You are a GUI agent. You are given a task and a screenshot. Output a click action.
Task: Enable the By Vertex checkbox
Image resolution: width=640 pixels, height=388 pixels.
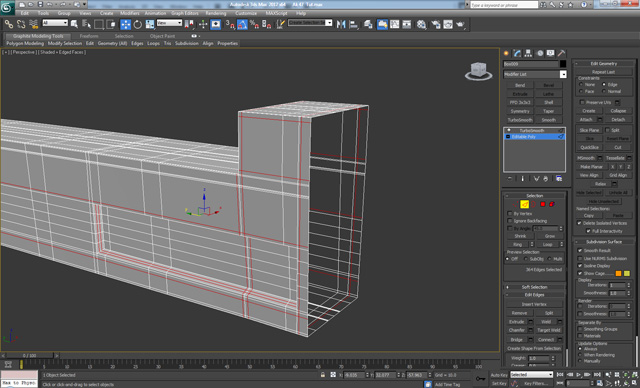pyautogui.click(x=510, y=213)
